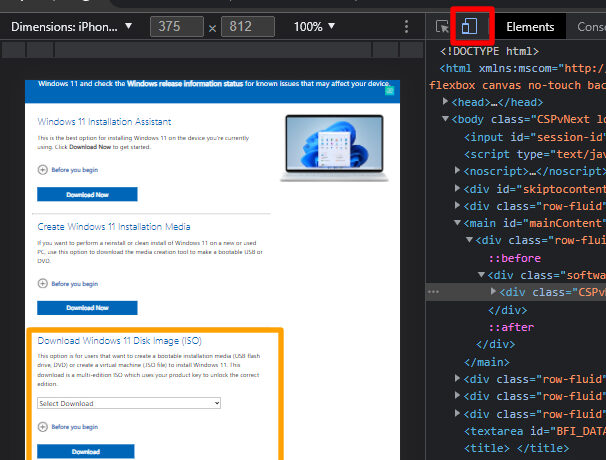
Task: Collapse the softwa... div node
Action: pyautogui.click(x=481, y=275)
